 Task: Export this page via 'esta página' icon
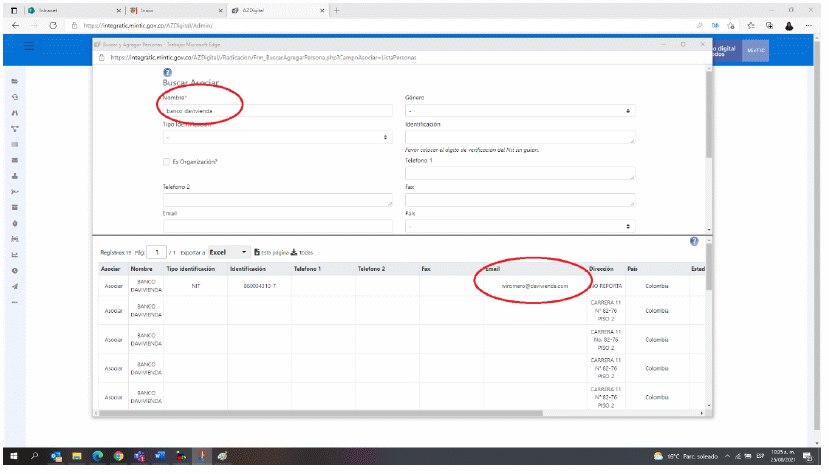(257, 252)
